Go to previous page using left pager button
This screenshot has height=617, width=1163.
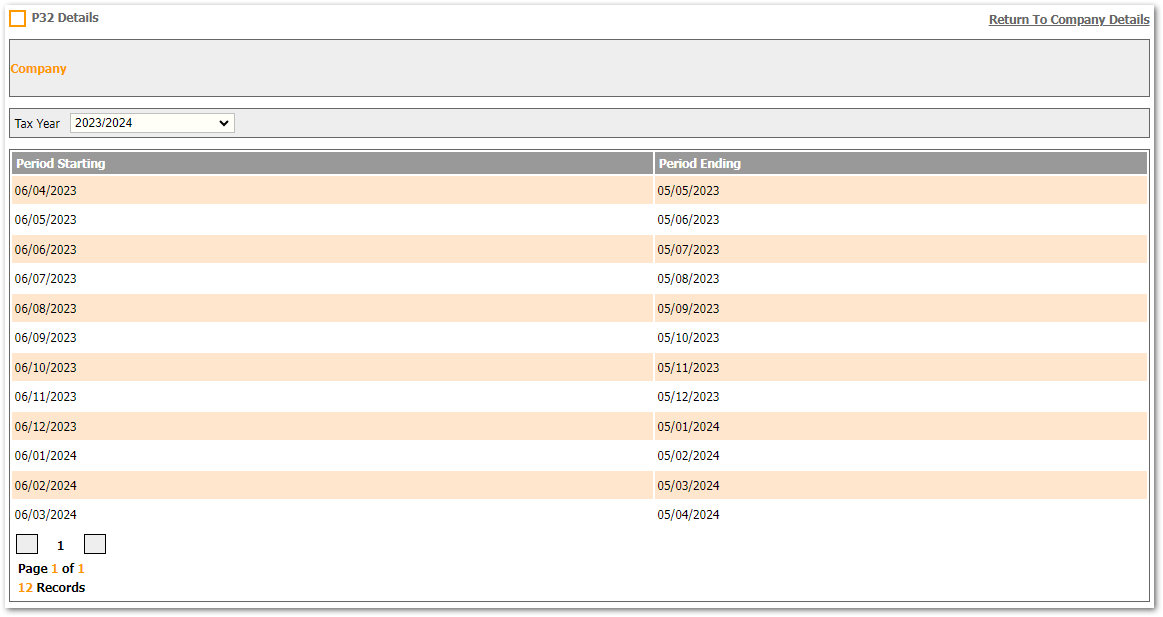(27, 544)
